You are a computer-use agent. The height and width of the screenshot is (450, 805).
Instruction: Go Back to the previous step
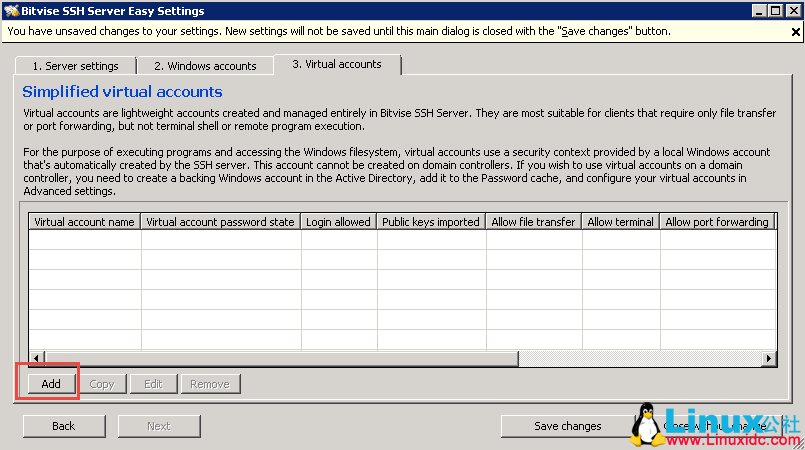click(64, 426)
